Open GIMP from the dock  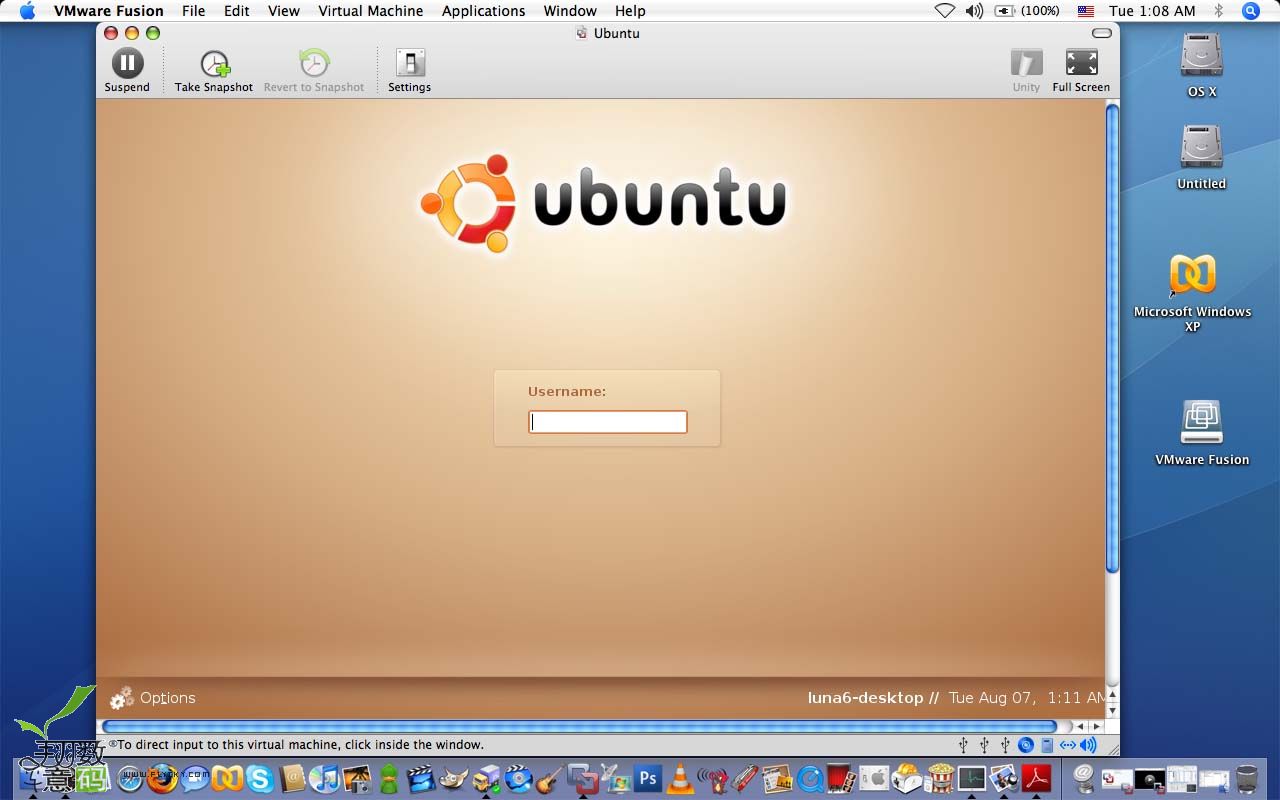[x=454, y=779]
